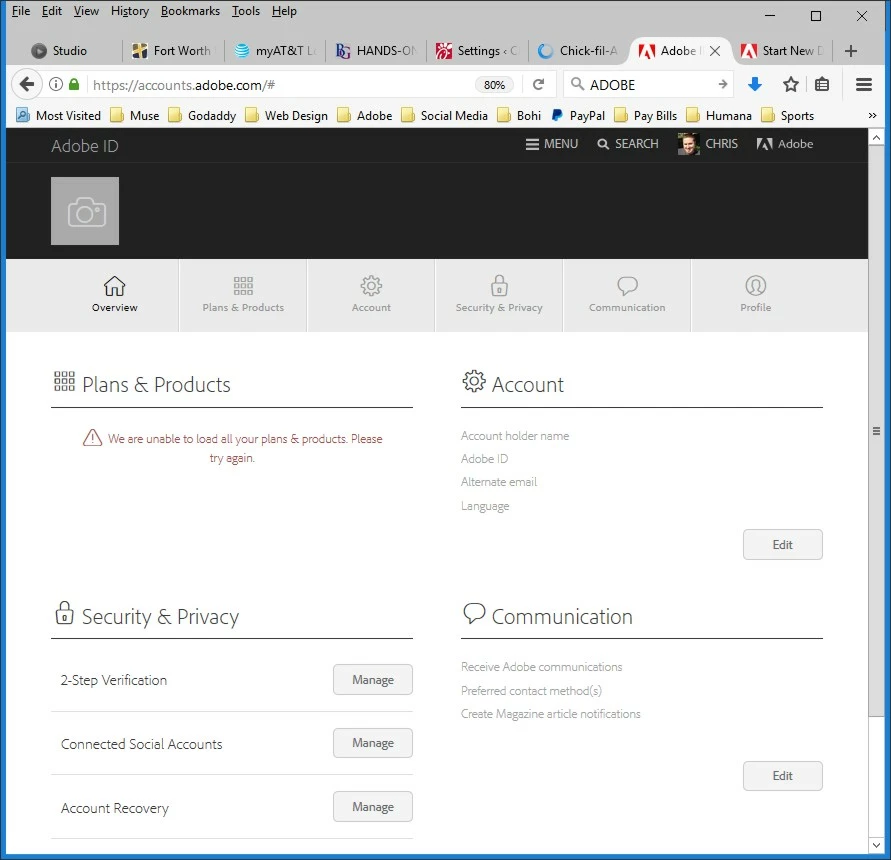Viewport: 891px width, 860px height.
Task: Reload the page with the refresh icon
Action: click(x=539, y=85)
